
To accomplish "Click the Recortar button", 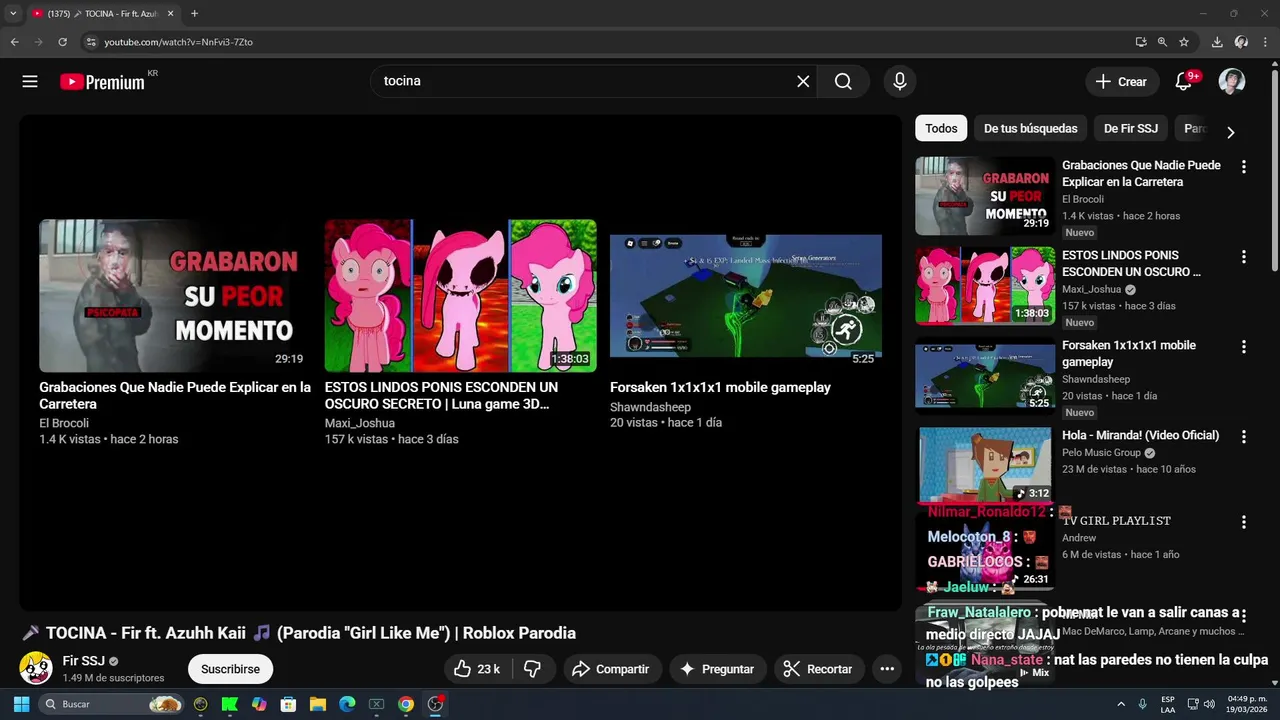I will point(819,669).
